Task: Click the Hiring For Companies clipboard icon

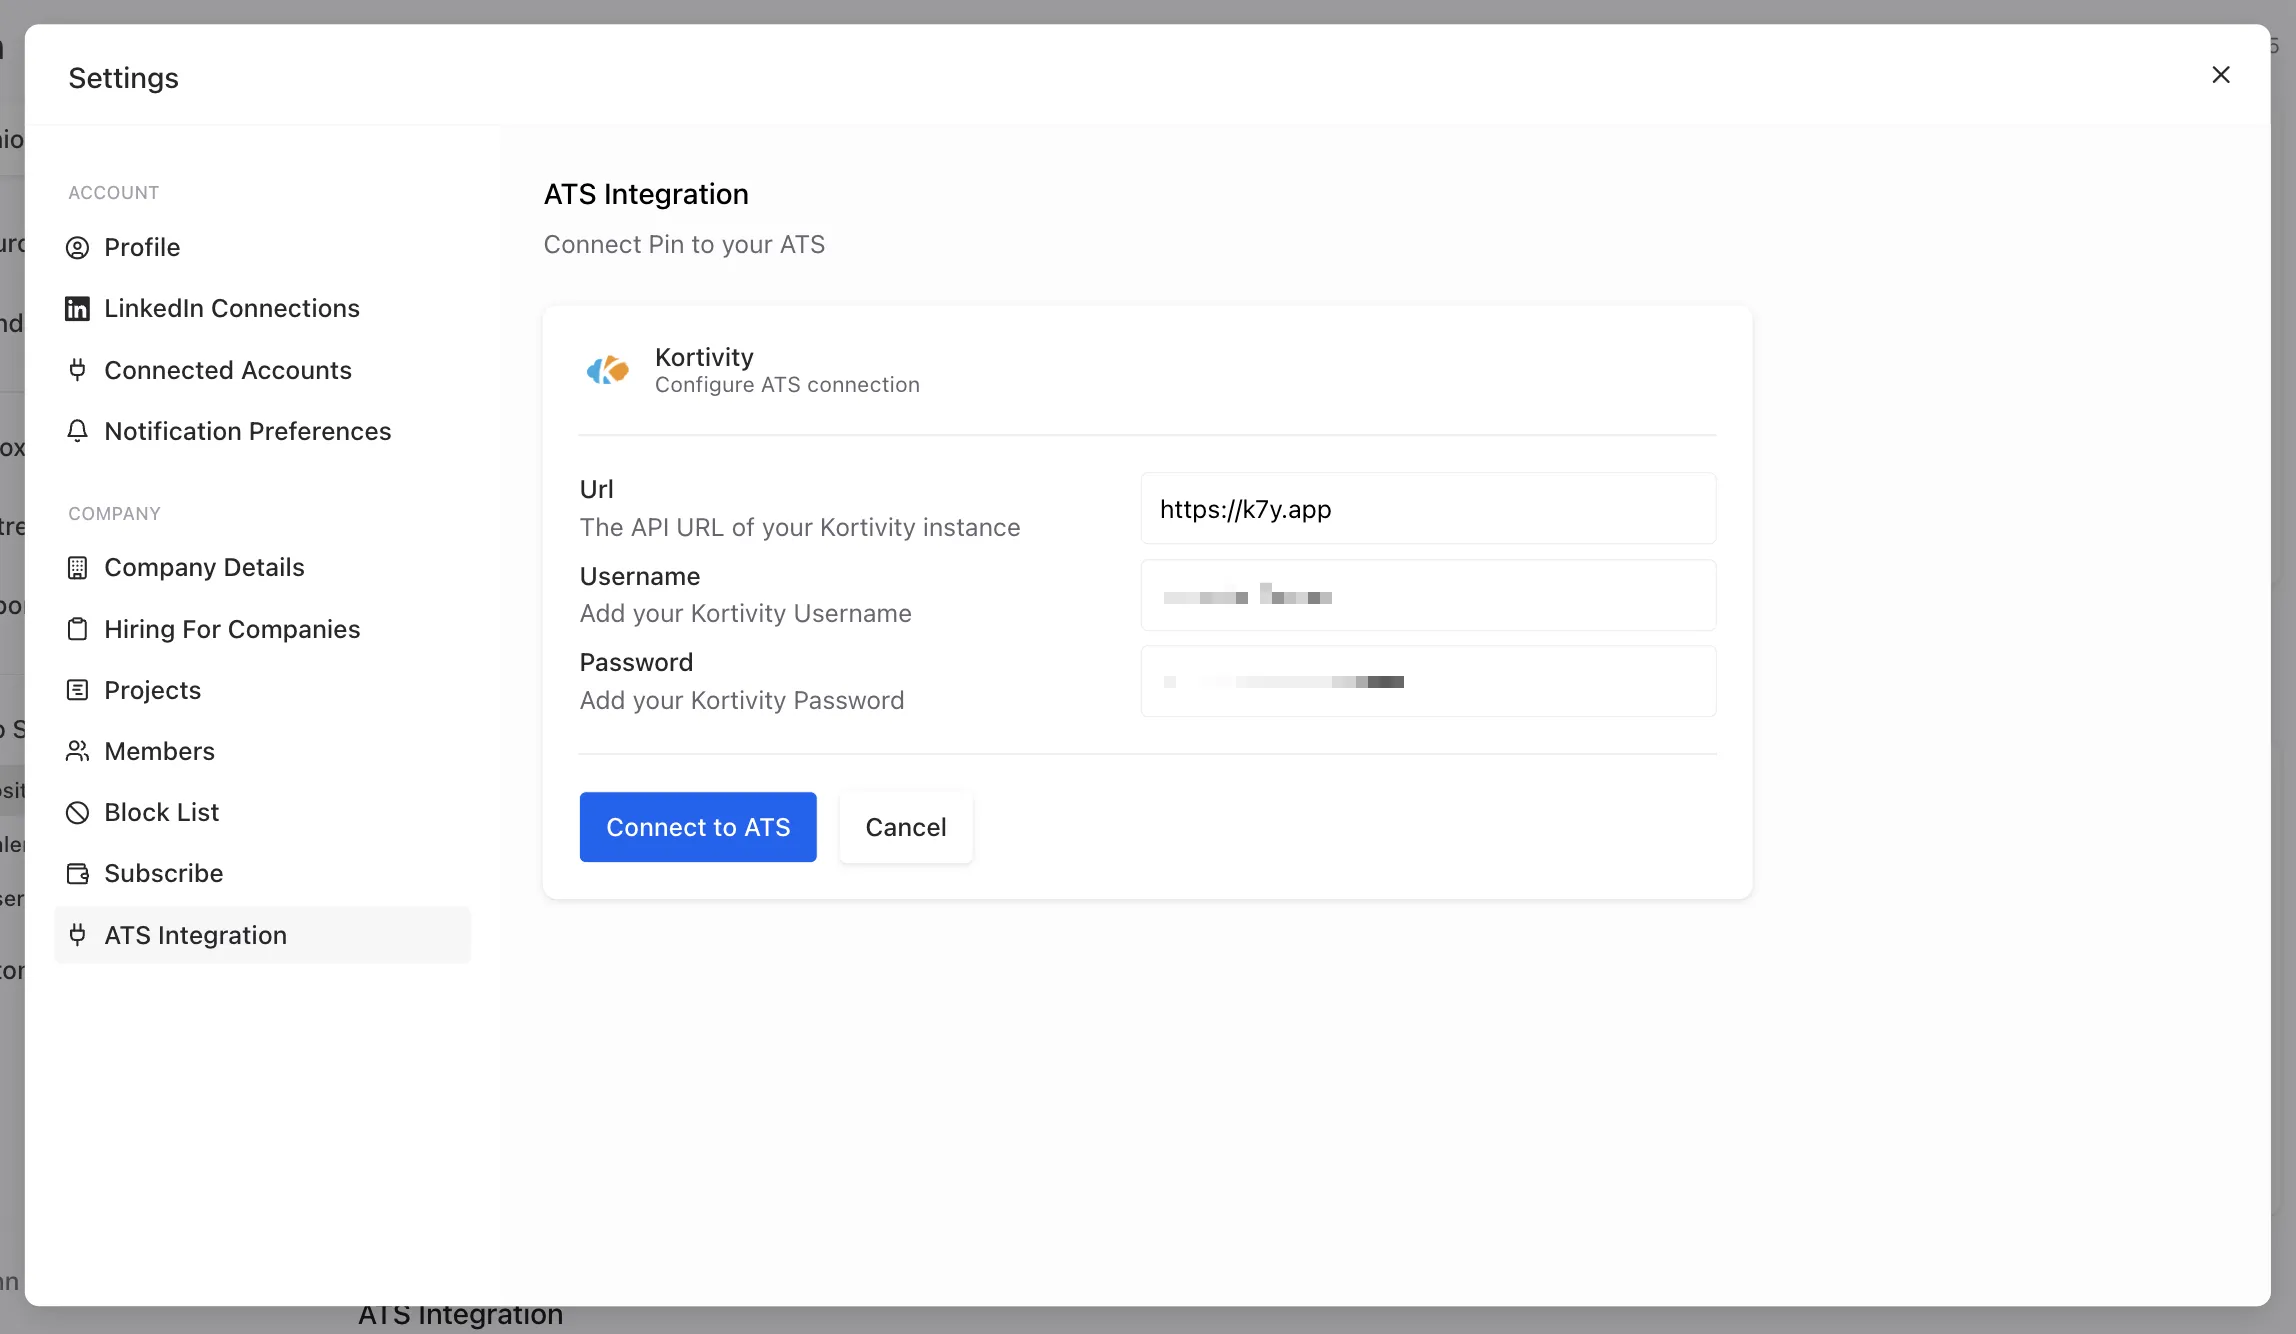Action: point(77,629)
